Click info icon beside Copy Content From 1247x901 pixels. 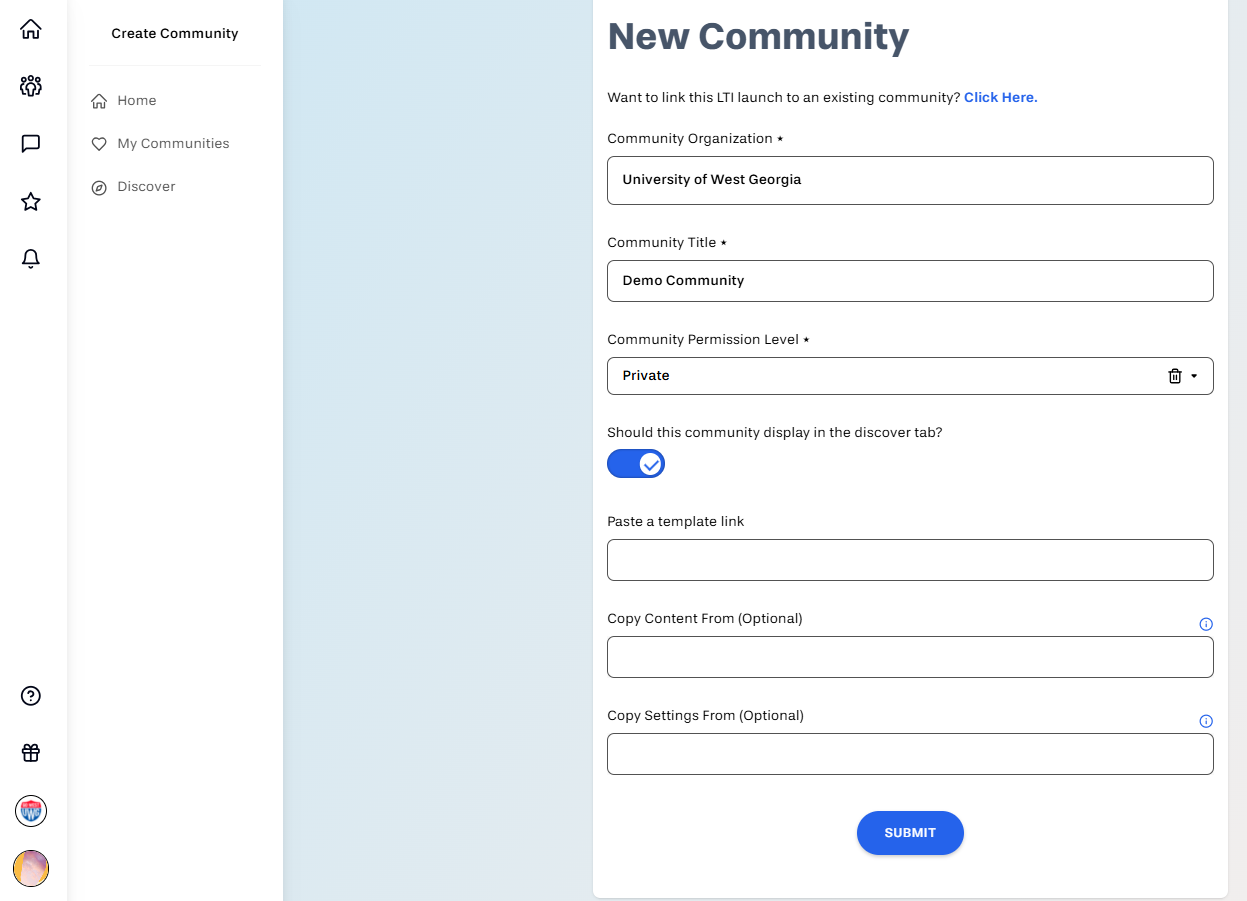tap(1206, 624)
